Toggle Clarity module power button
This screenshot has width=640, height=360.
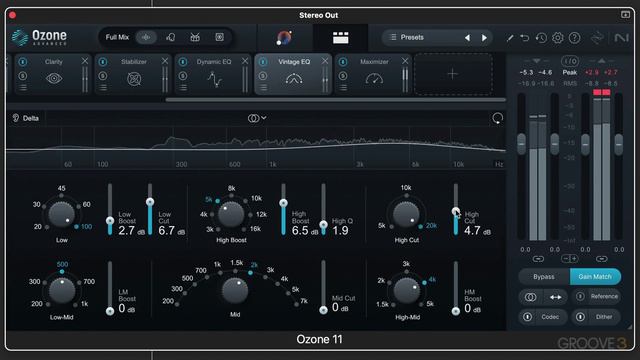(x=23, y=62)
